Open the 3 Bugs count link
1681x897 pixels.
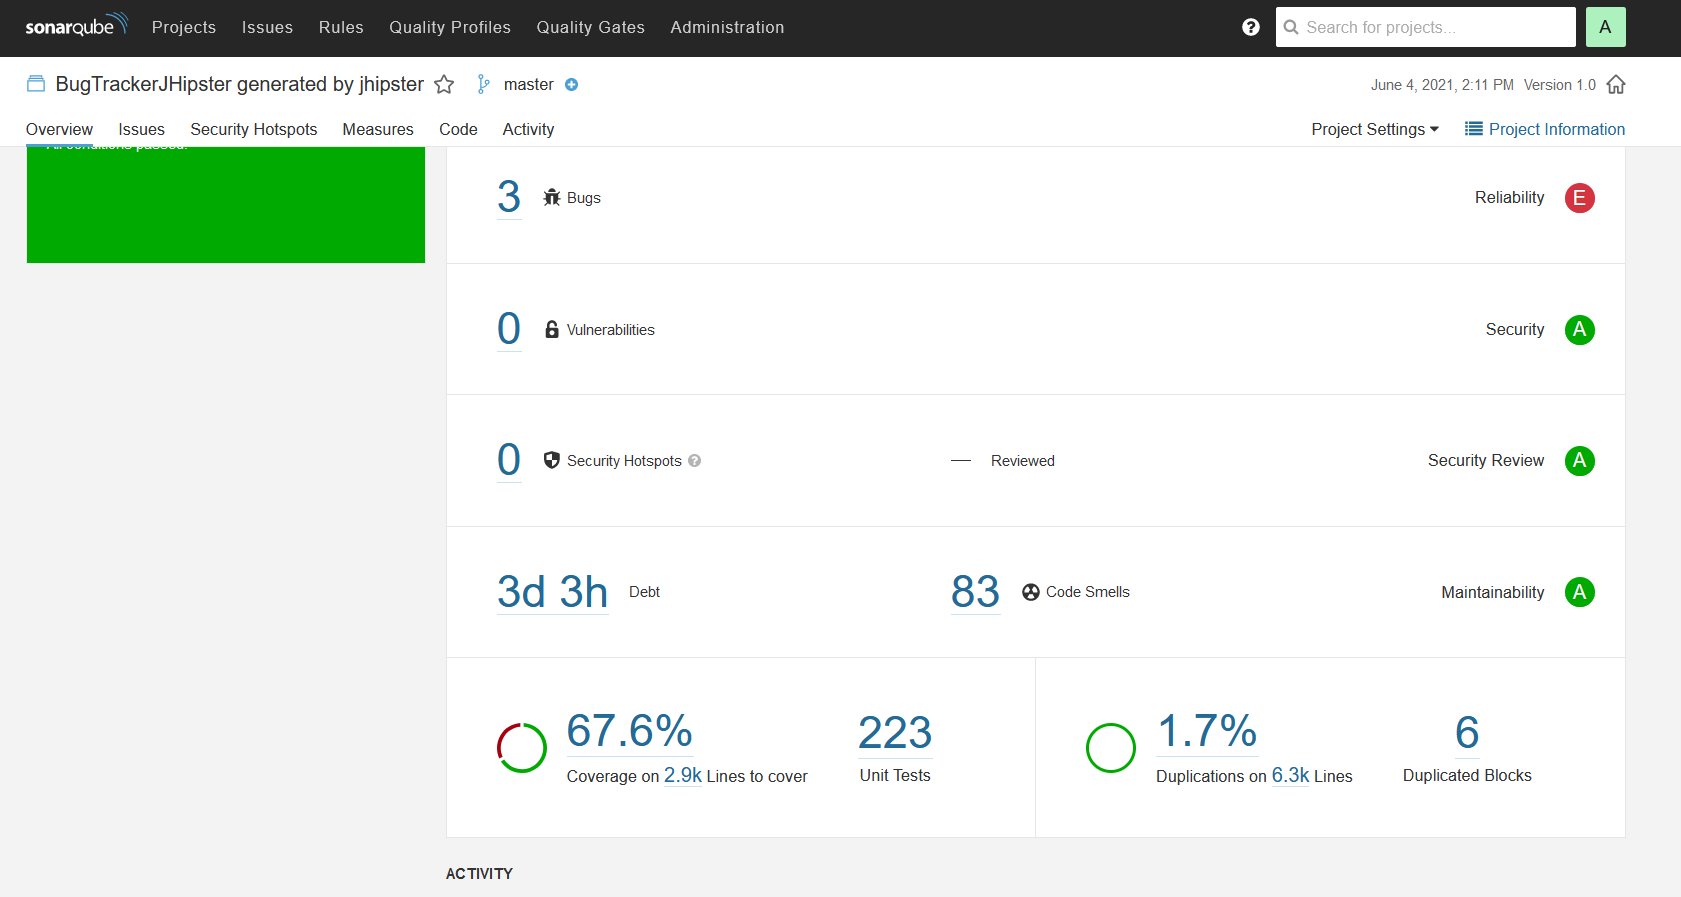point(509,197)
